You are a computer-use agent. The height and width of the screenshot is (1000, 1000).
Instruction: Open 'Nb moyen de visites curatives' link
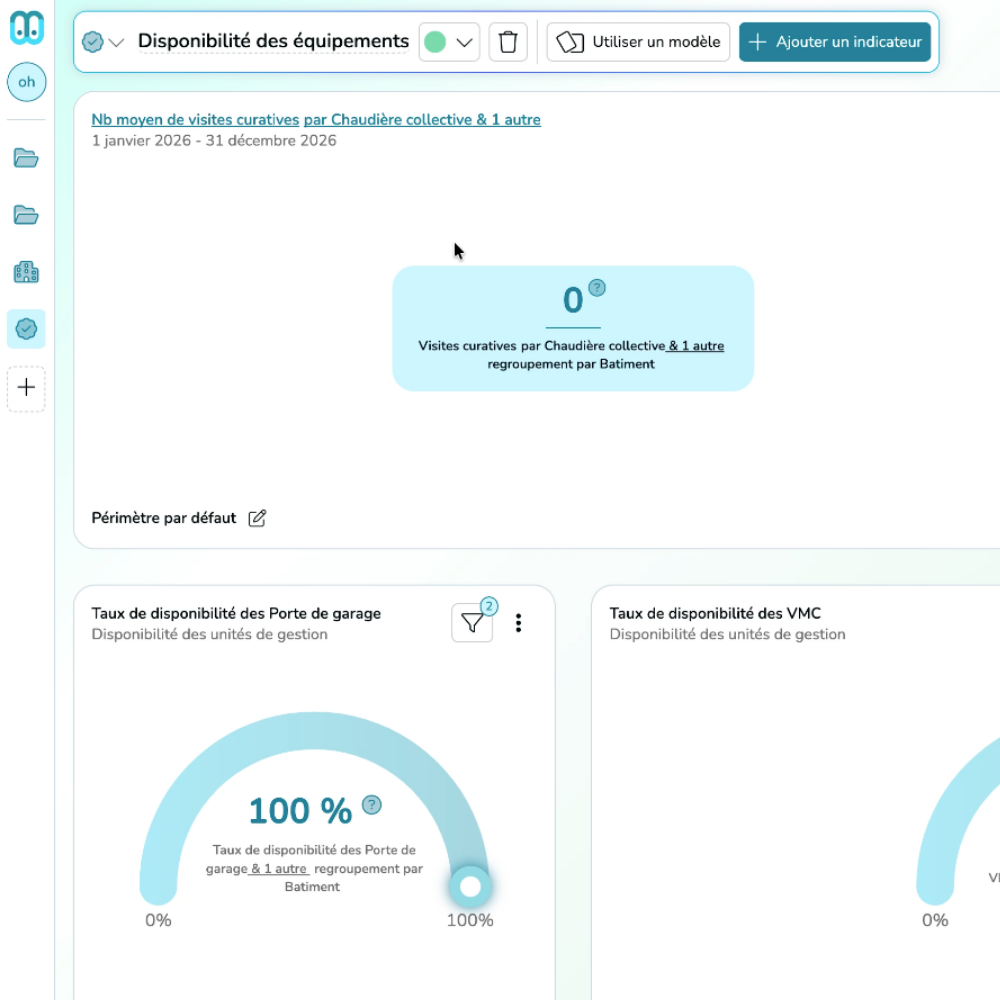coord(195,120)
